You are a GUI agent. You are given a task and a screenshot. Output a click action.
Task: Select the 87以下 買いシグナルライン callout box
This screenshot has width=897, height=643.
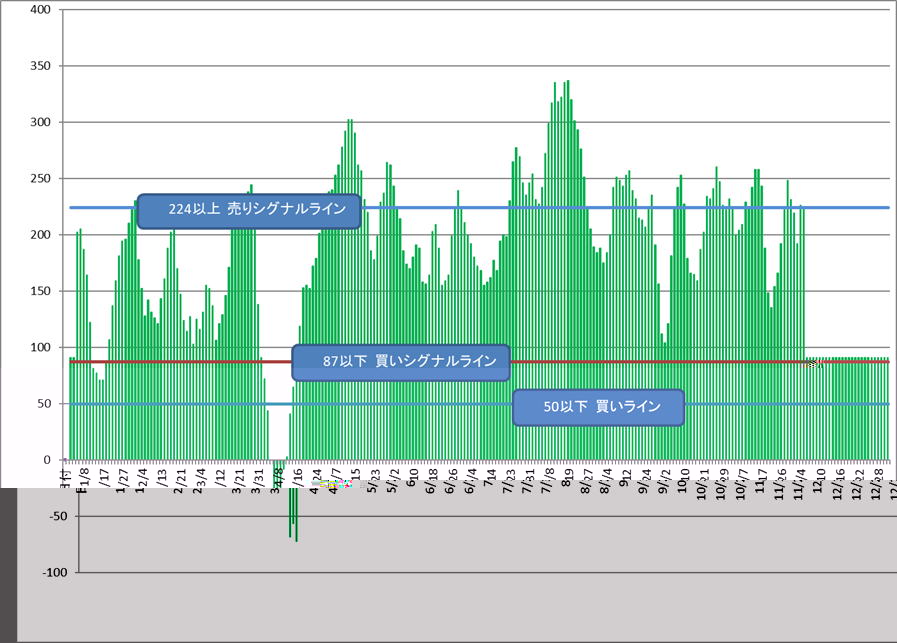point(401,363)
